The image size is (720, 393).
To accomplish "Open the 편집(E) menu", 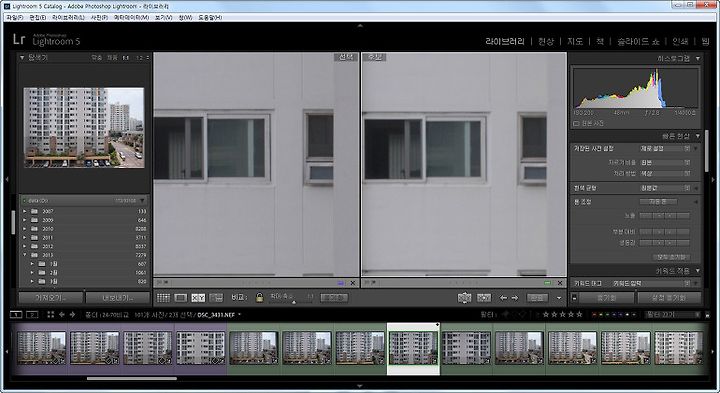I will click(x=38, y=17).
